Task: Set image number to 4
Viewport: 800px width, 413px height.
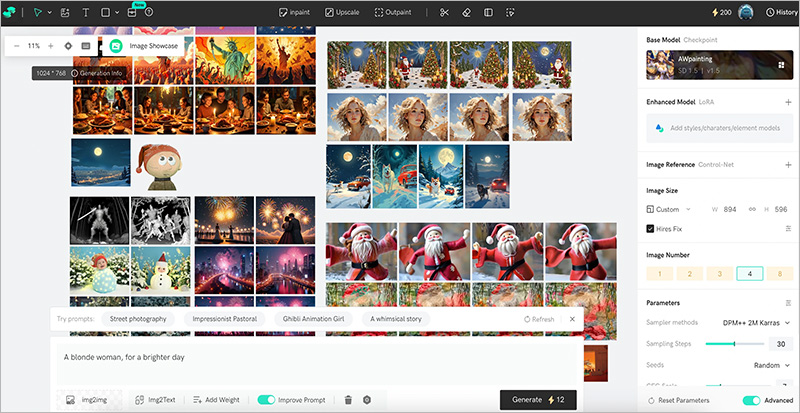Action: (x=749, y=274)
